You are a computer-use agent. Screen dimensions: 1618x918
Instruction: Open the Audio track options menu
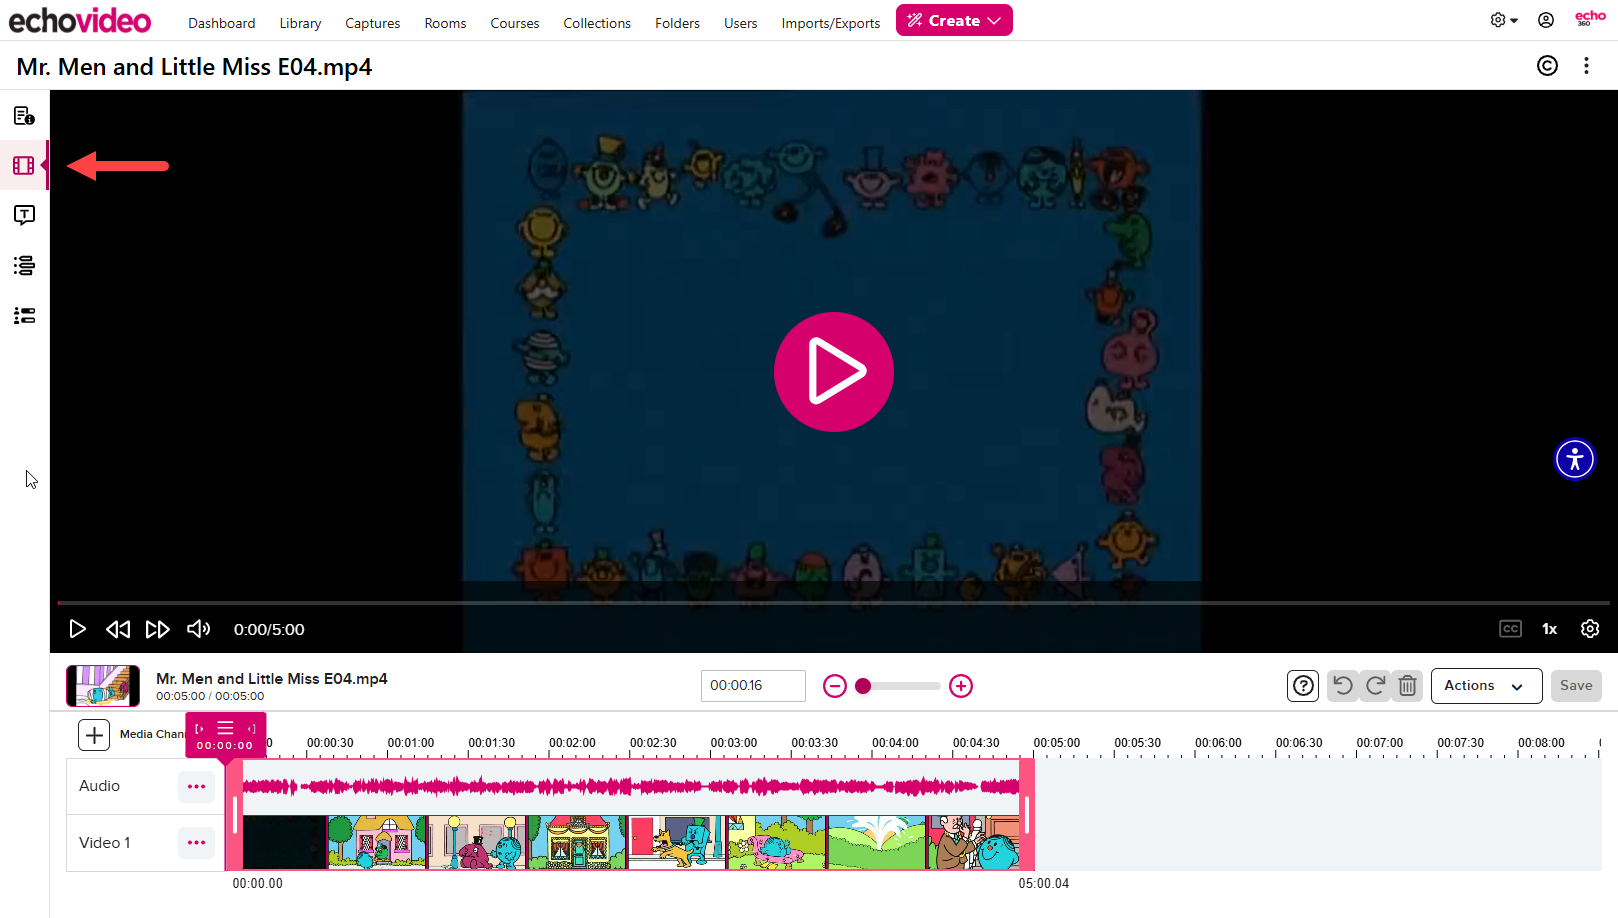(x=196, y=787)
